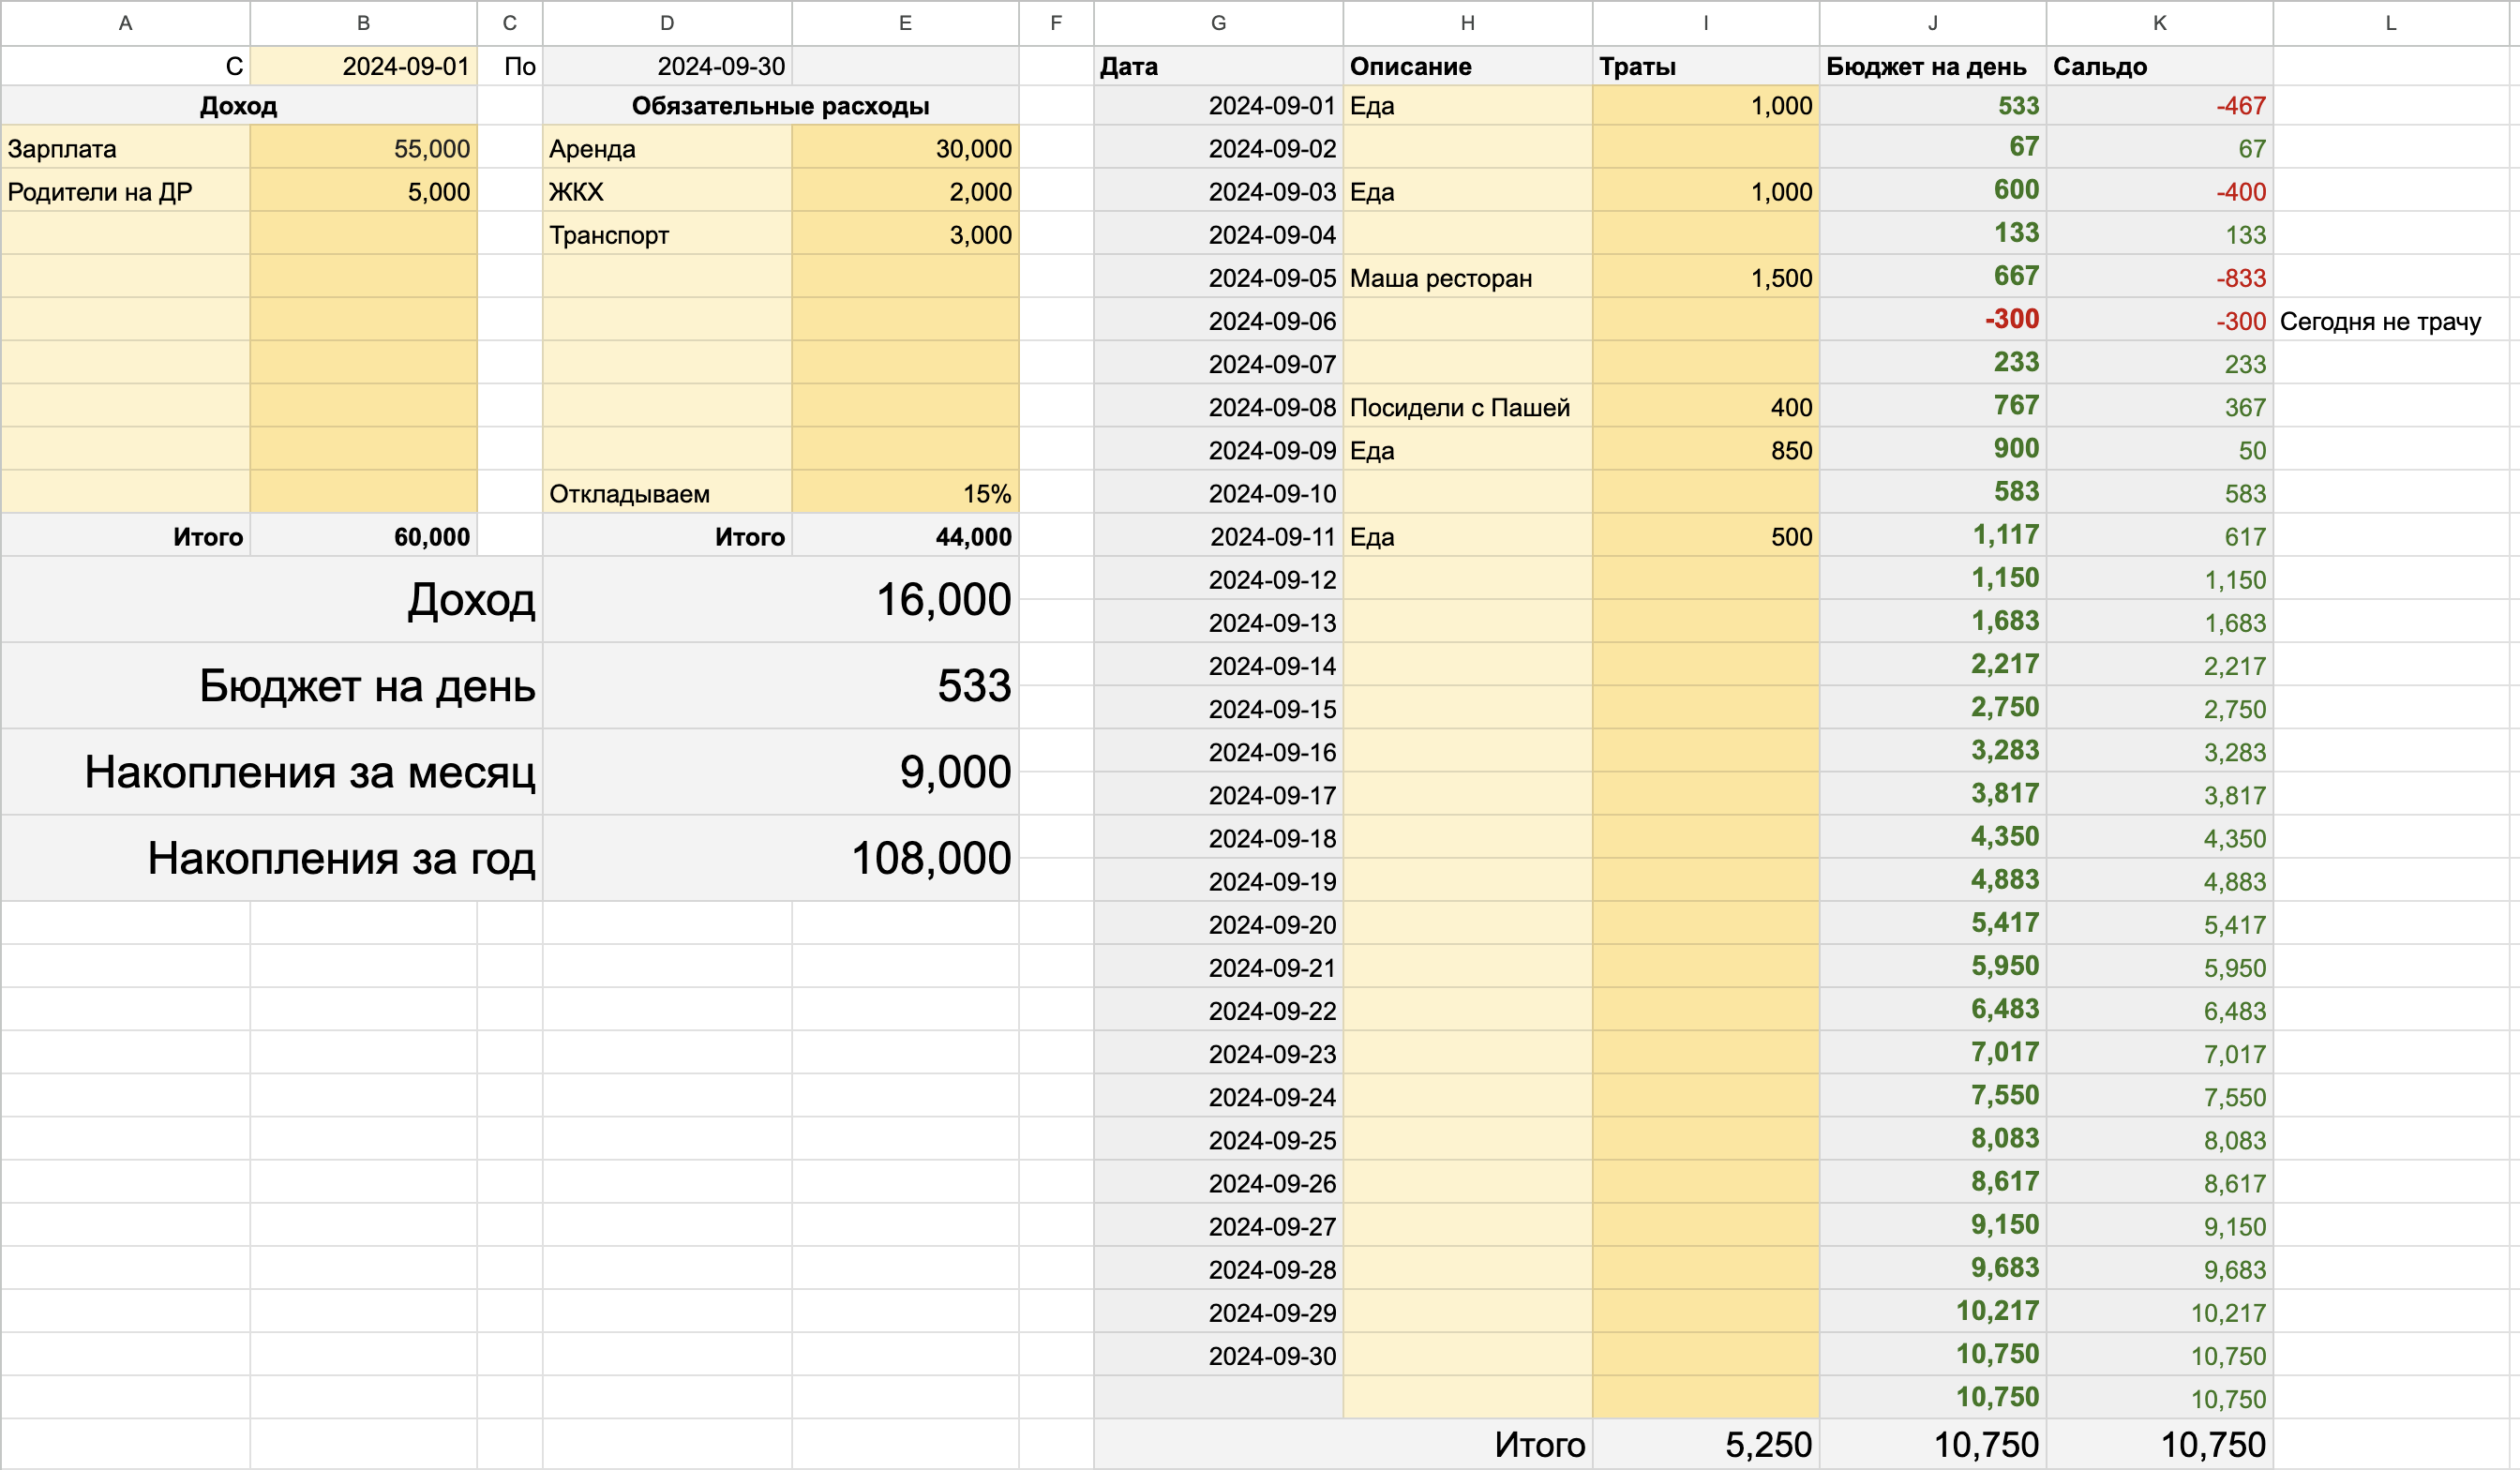
Task: Select the Транспорт expense label
Action: click(x=667, y=234)
